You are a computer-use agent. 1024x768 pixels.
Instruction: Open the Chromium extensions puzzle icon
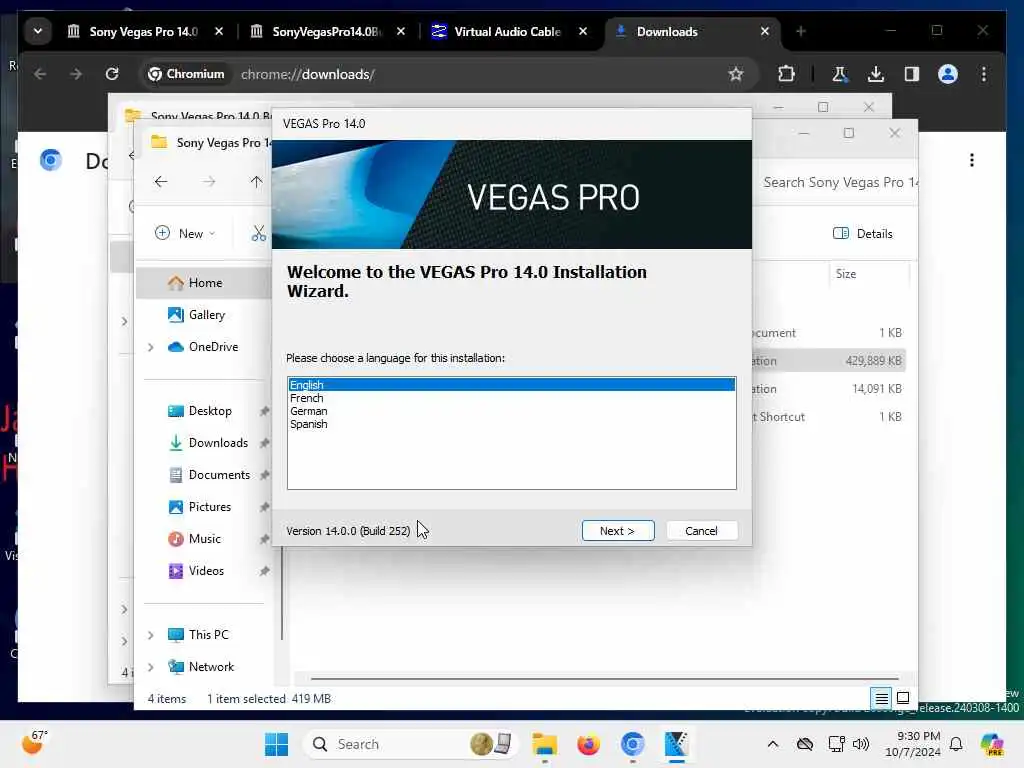[x=786, y=74]
